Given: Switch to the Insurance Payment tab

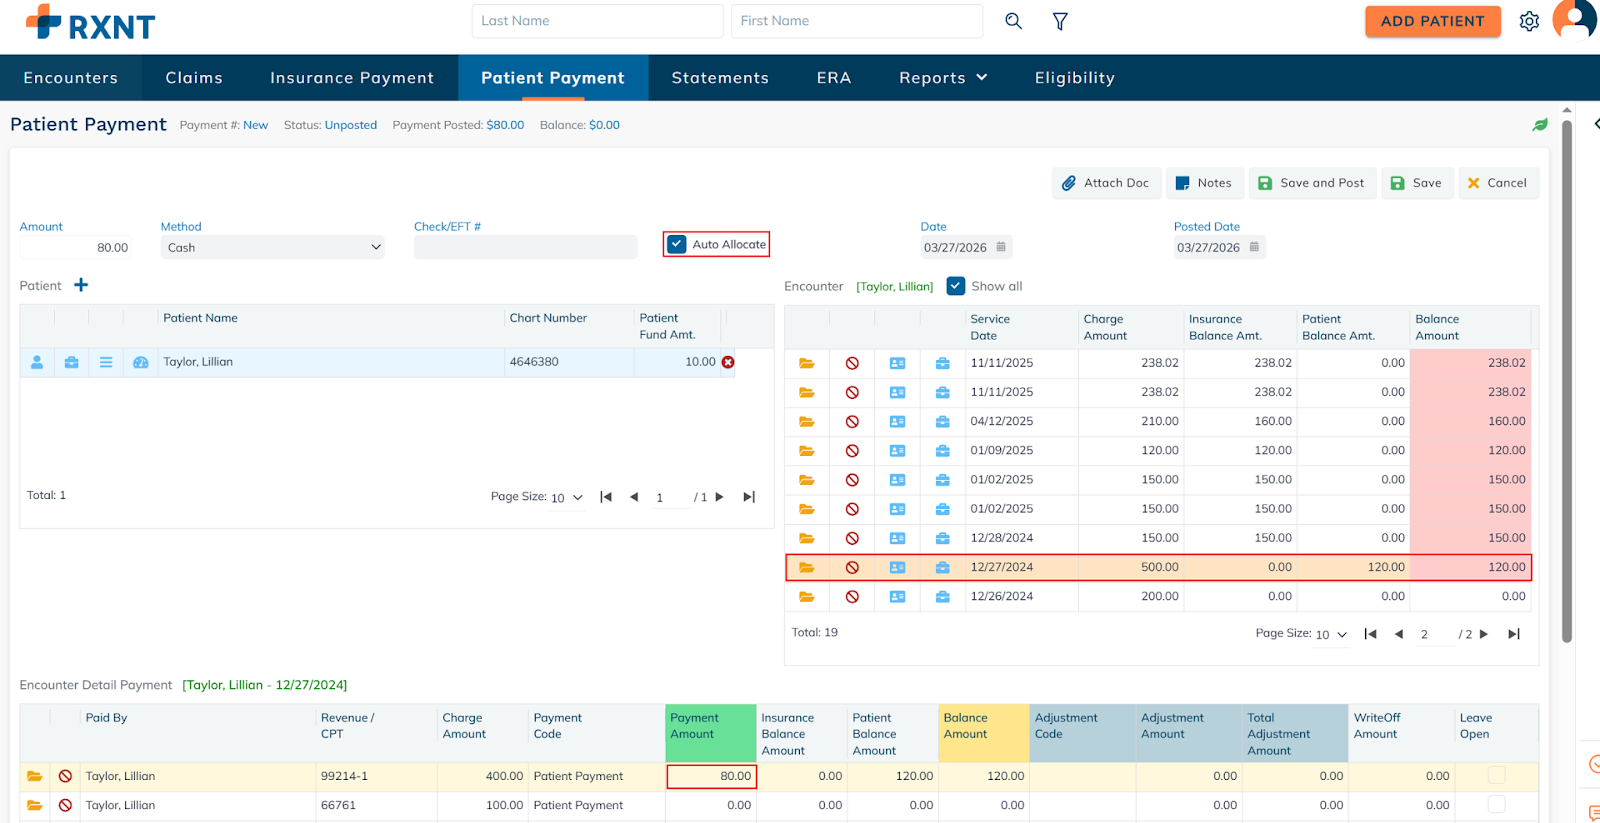Looking at the screenshot, I should 352,78.
